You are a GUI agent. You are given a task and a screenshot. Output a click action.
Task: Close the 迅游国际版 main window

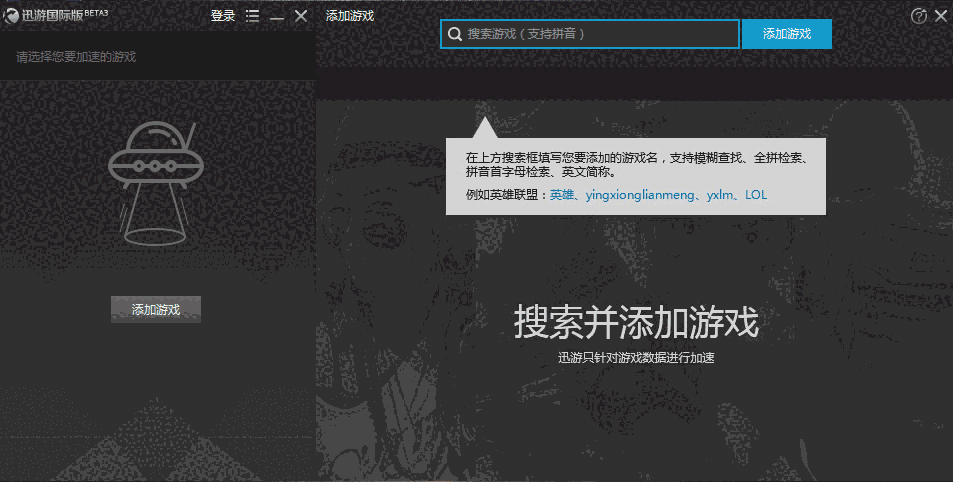(301, 16)
